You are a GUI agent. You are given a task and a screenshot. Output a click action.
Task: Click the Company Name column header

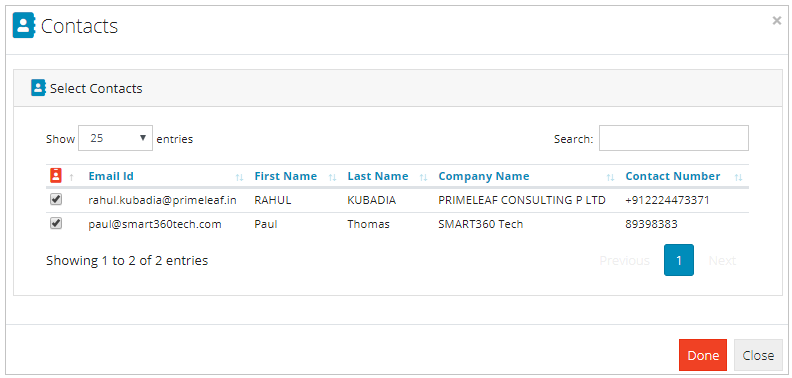point(484,176)
